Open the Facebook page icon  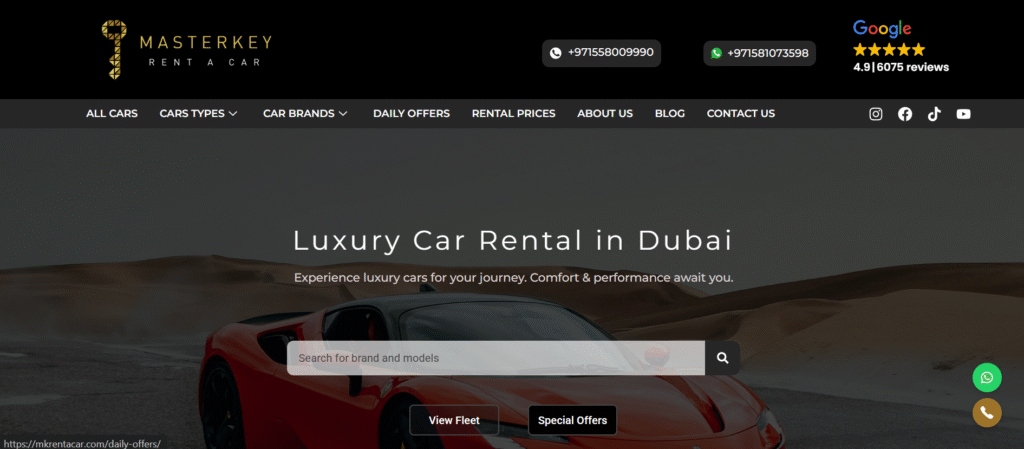905,114
